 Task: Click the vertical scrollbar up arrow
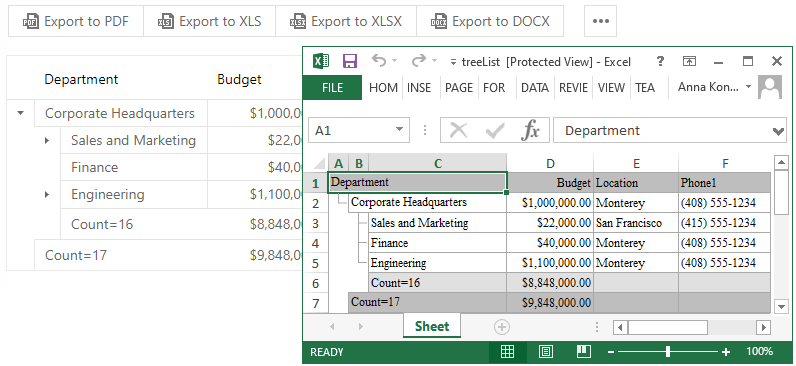pos(781,162)
